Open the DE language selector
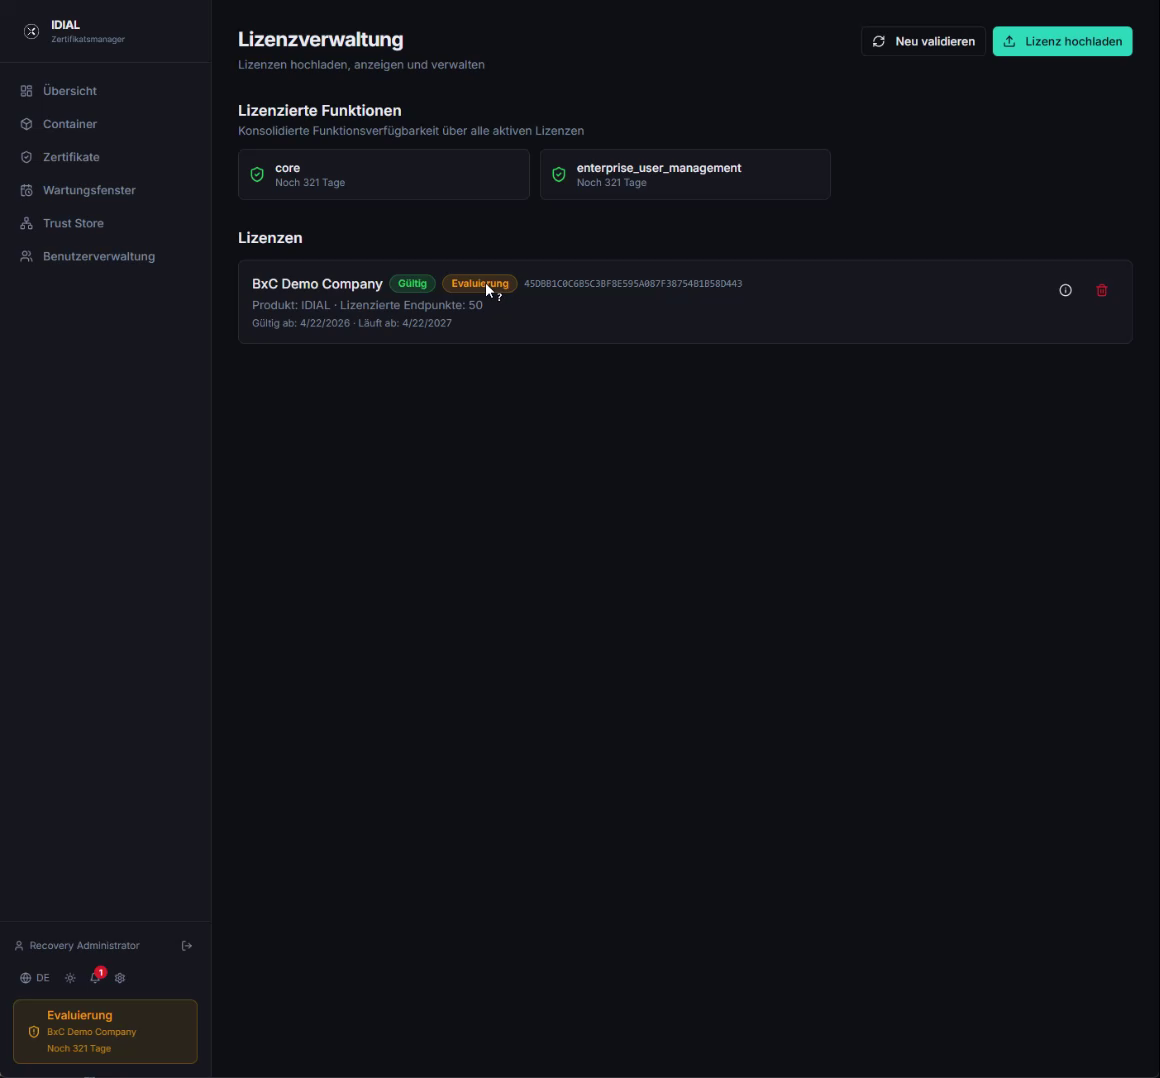 (x=35, y=978)
